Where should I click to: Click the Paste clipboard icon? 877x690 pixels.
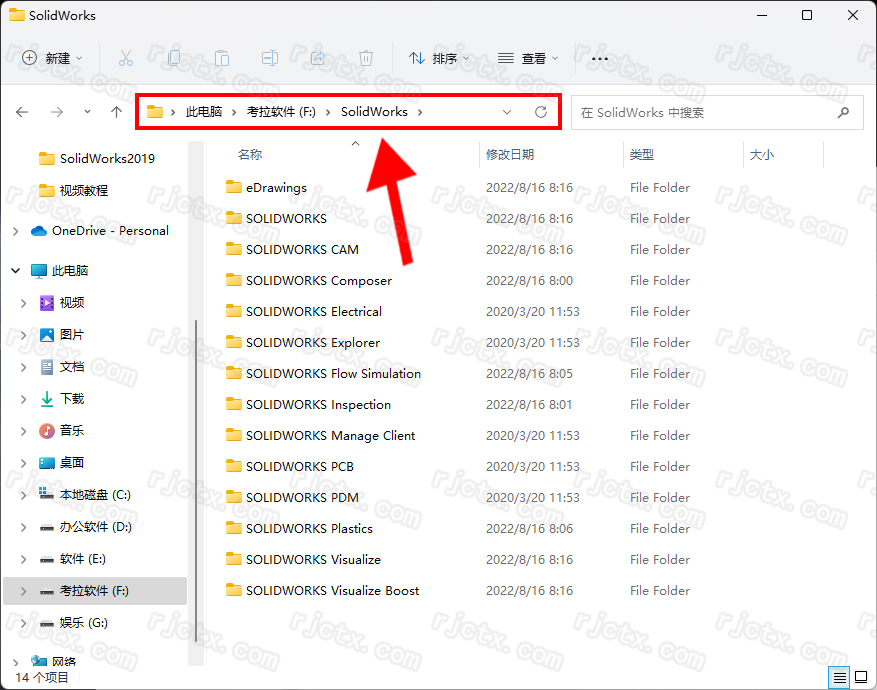click(x=222, y=59)
